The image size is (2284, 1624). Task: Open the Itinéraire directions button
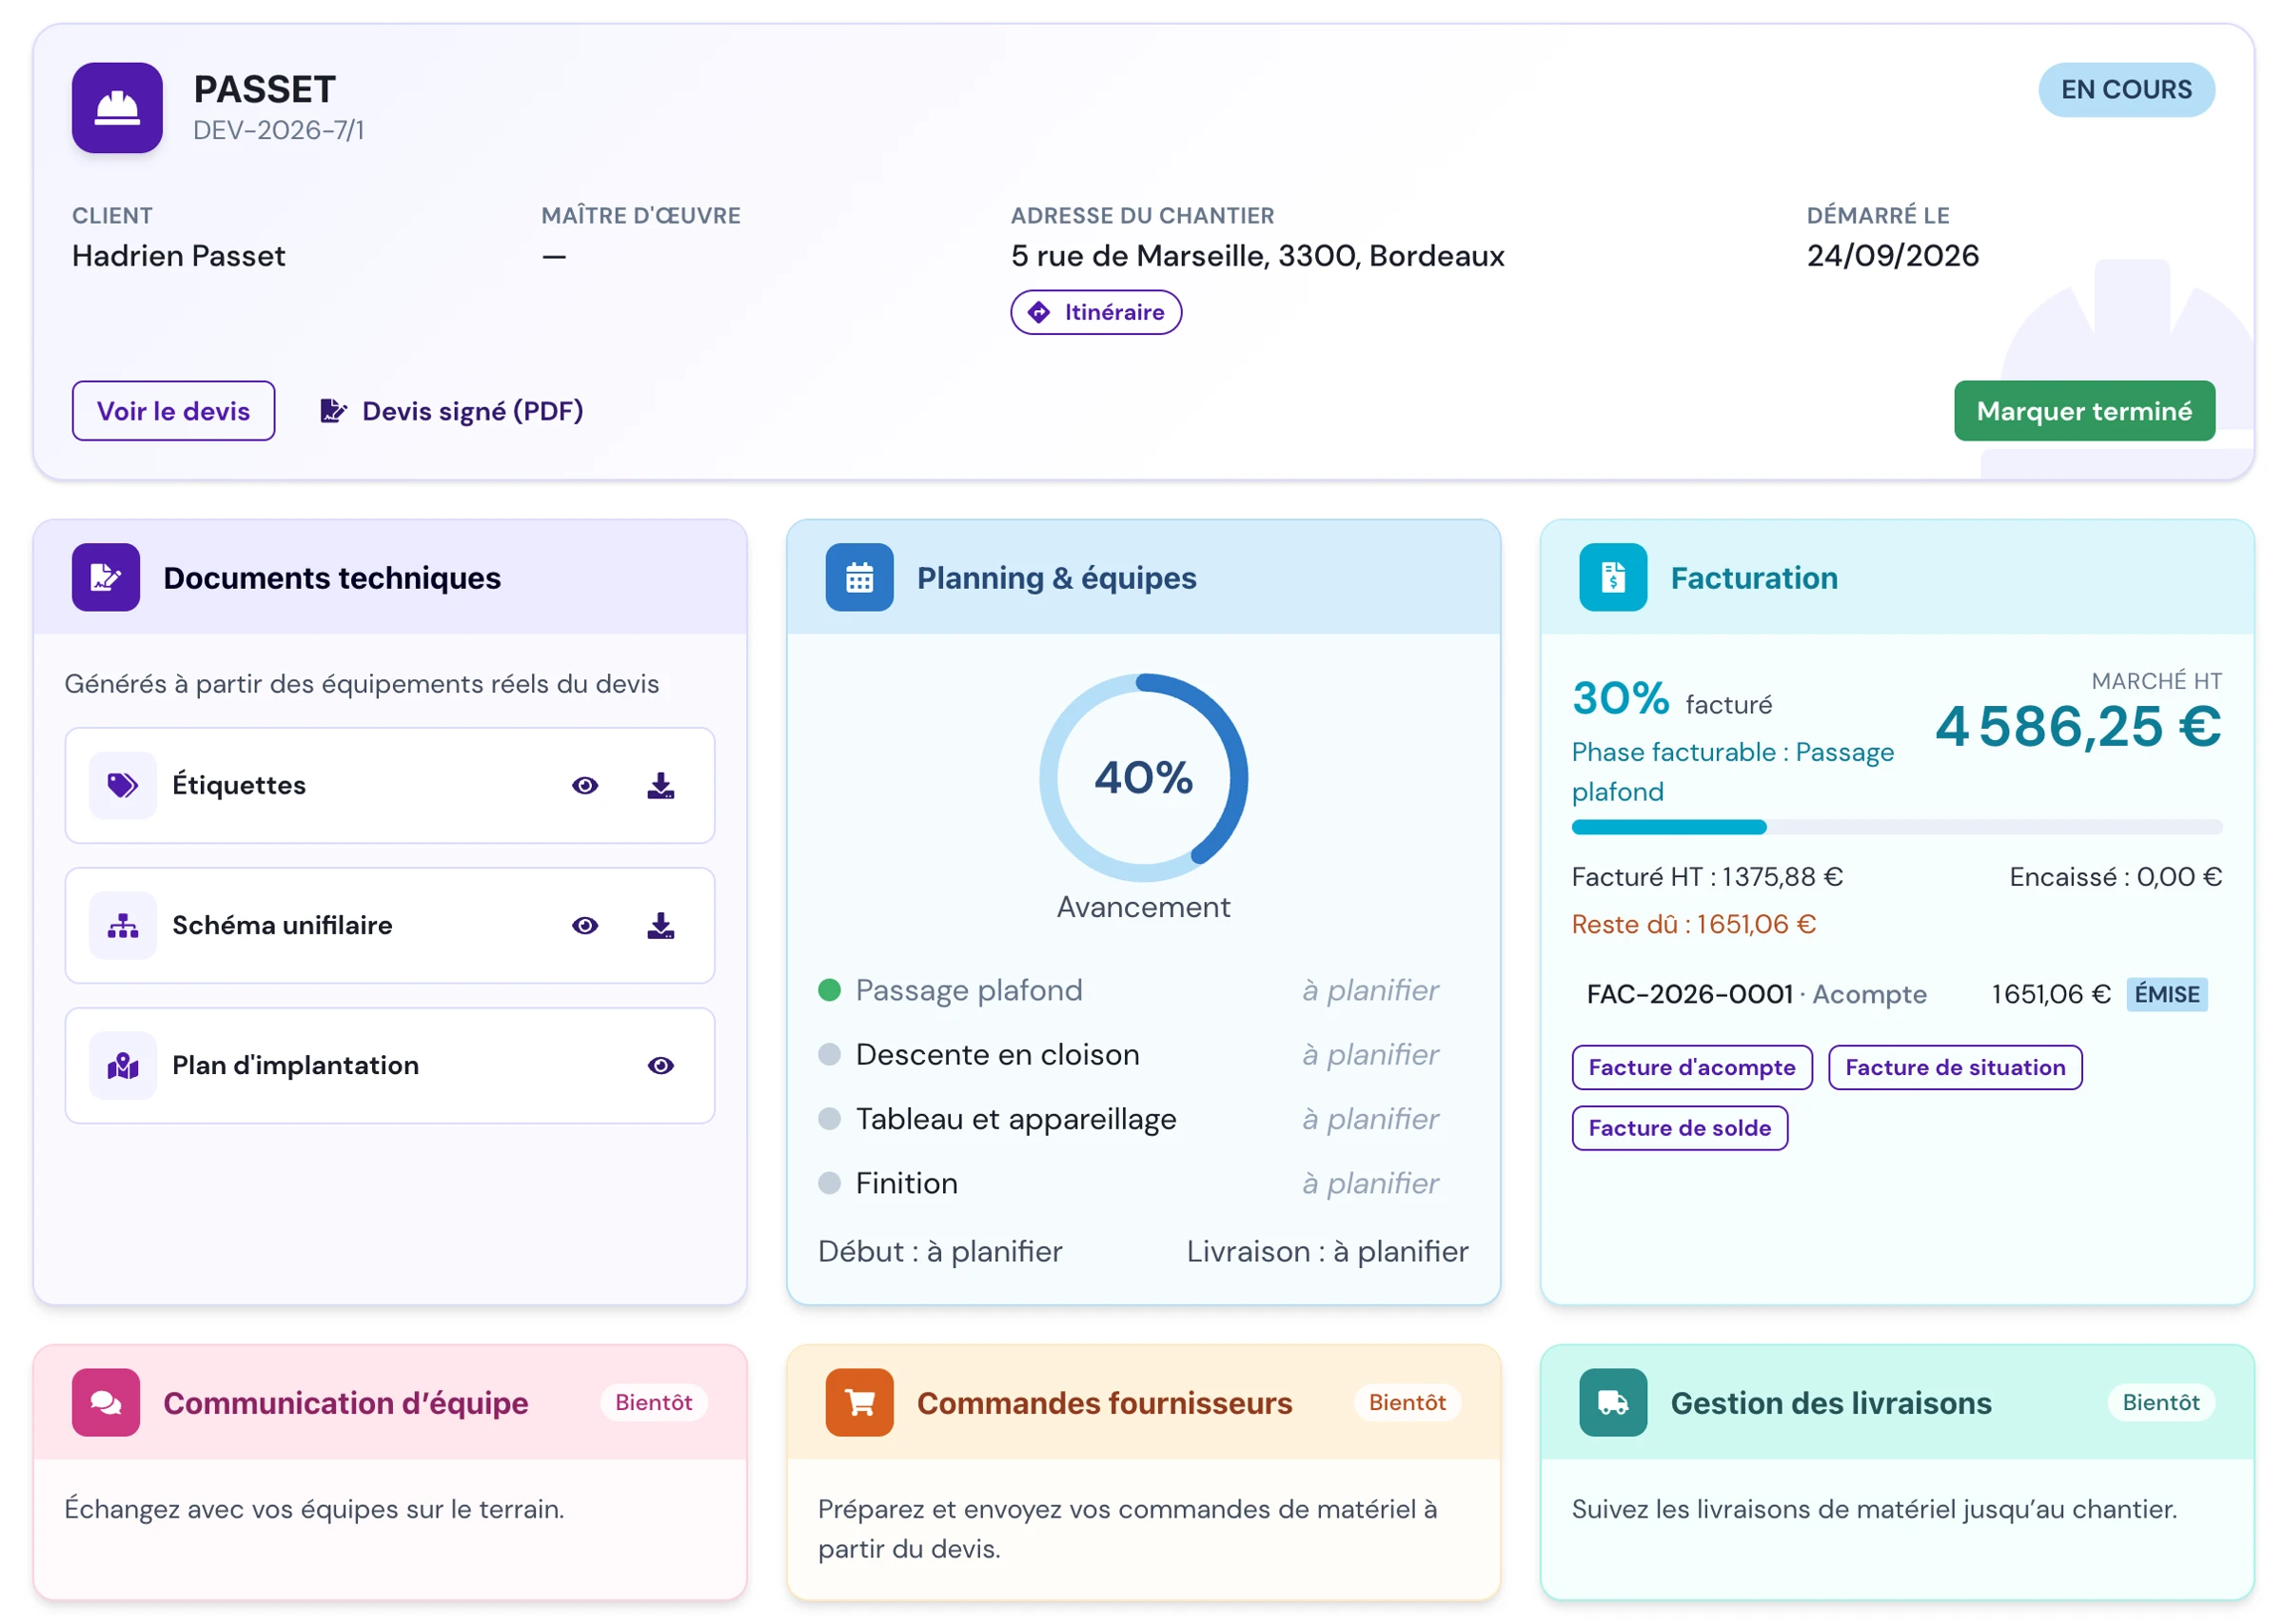click(1095, 312)
